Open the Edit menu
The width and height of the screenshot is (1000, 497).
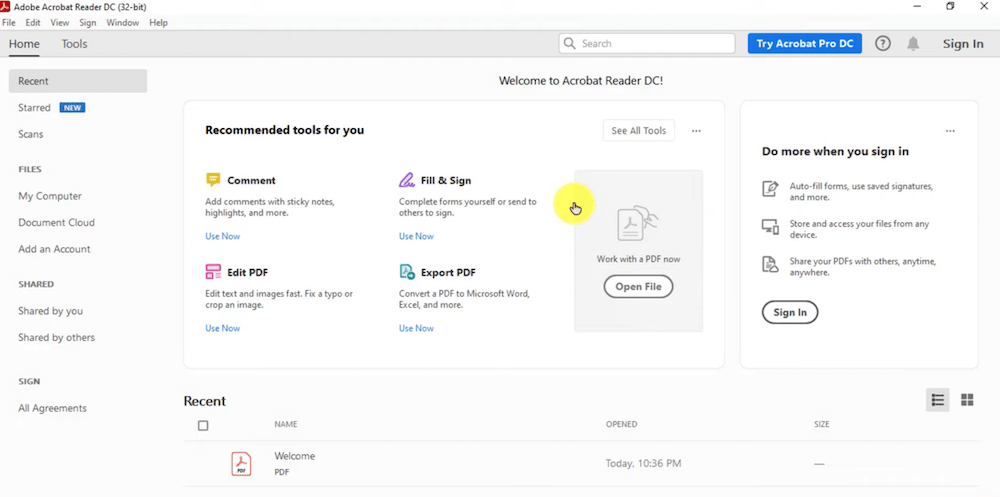[x=33, y=22]
